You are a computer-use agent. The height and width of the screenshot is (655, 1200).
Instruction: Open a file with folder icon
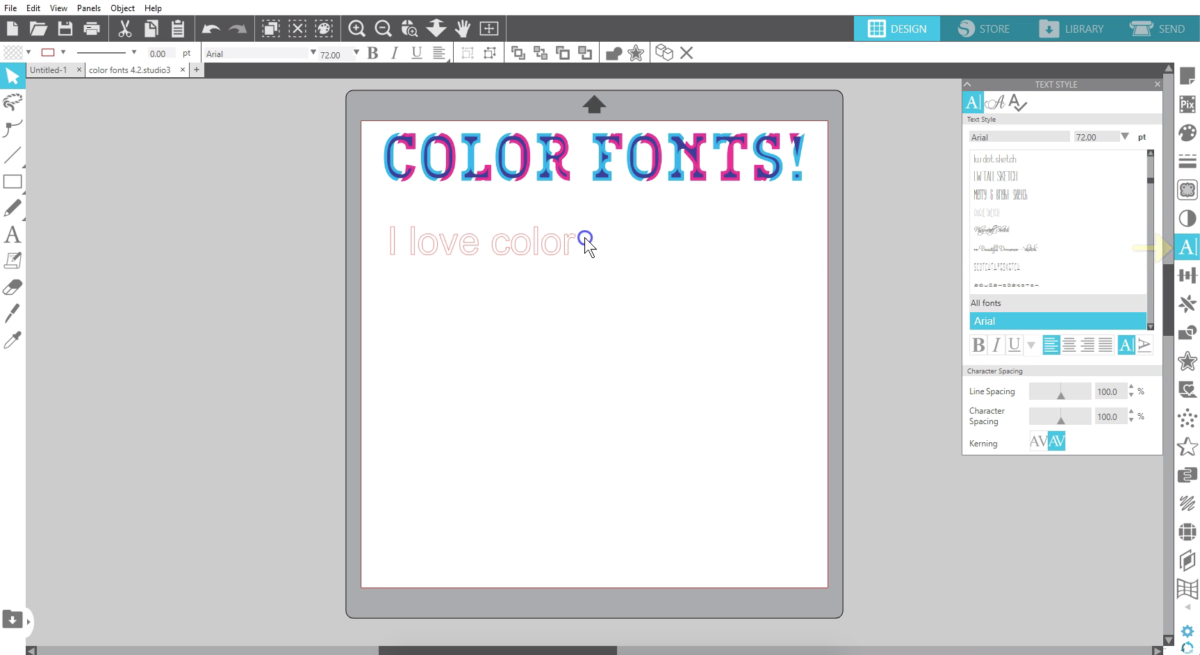[x=38, y=29]
